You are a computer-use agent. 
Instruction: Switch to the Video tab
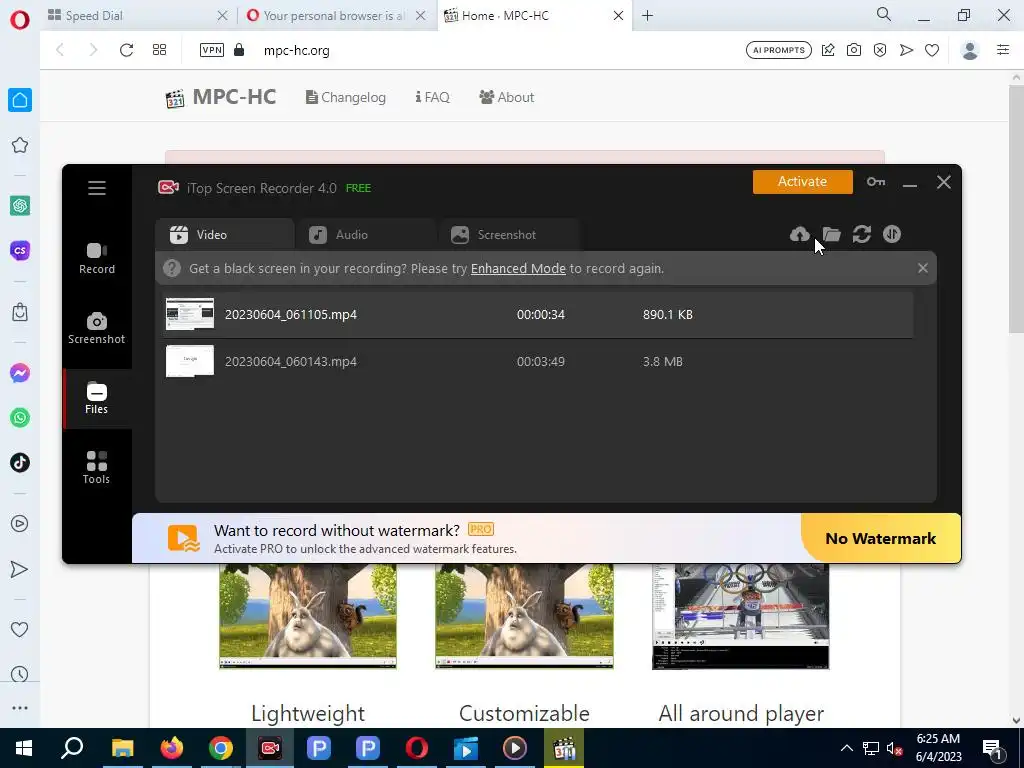pos(225,234)
